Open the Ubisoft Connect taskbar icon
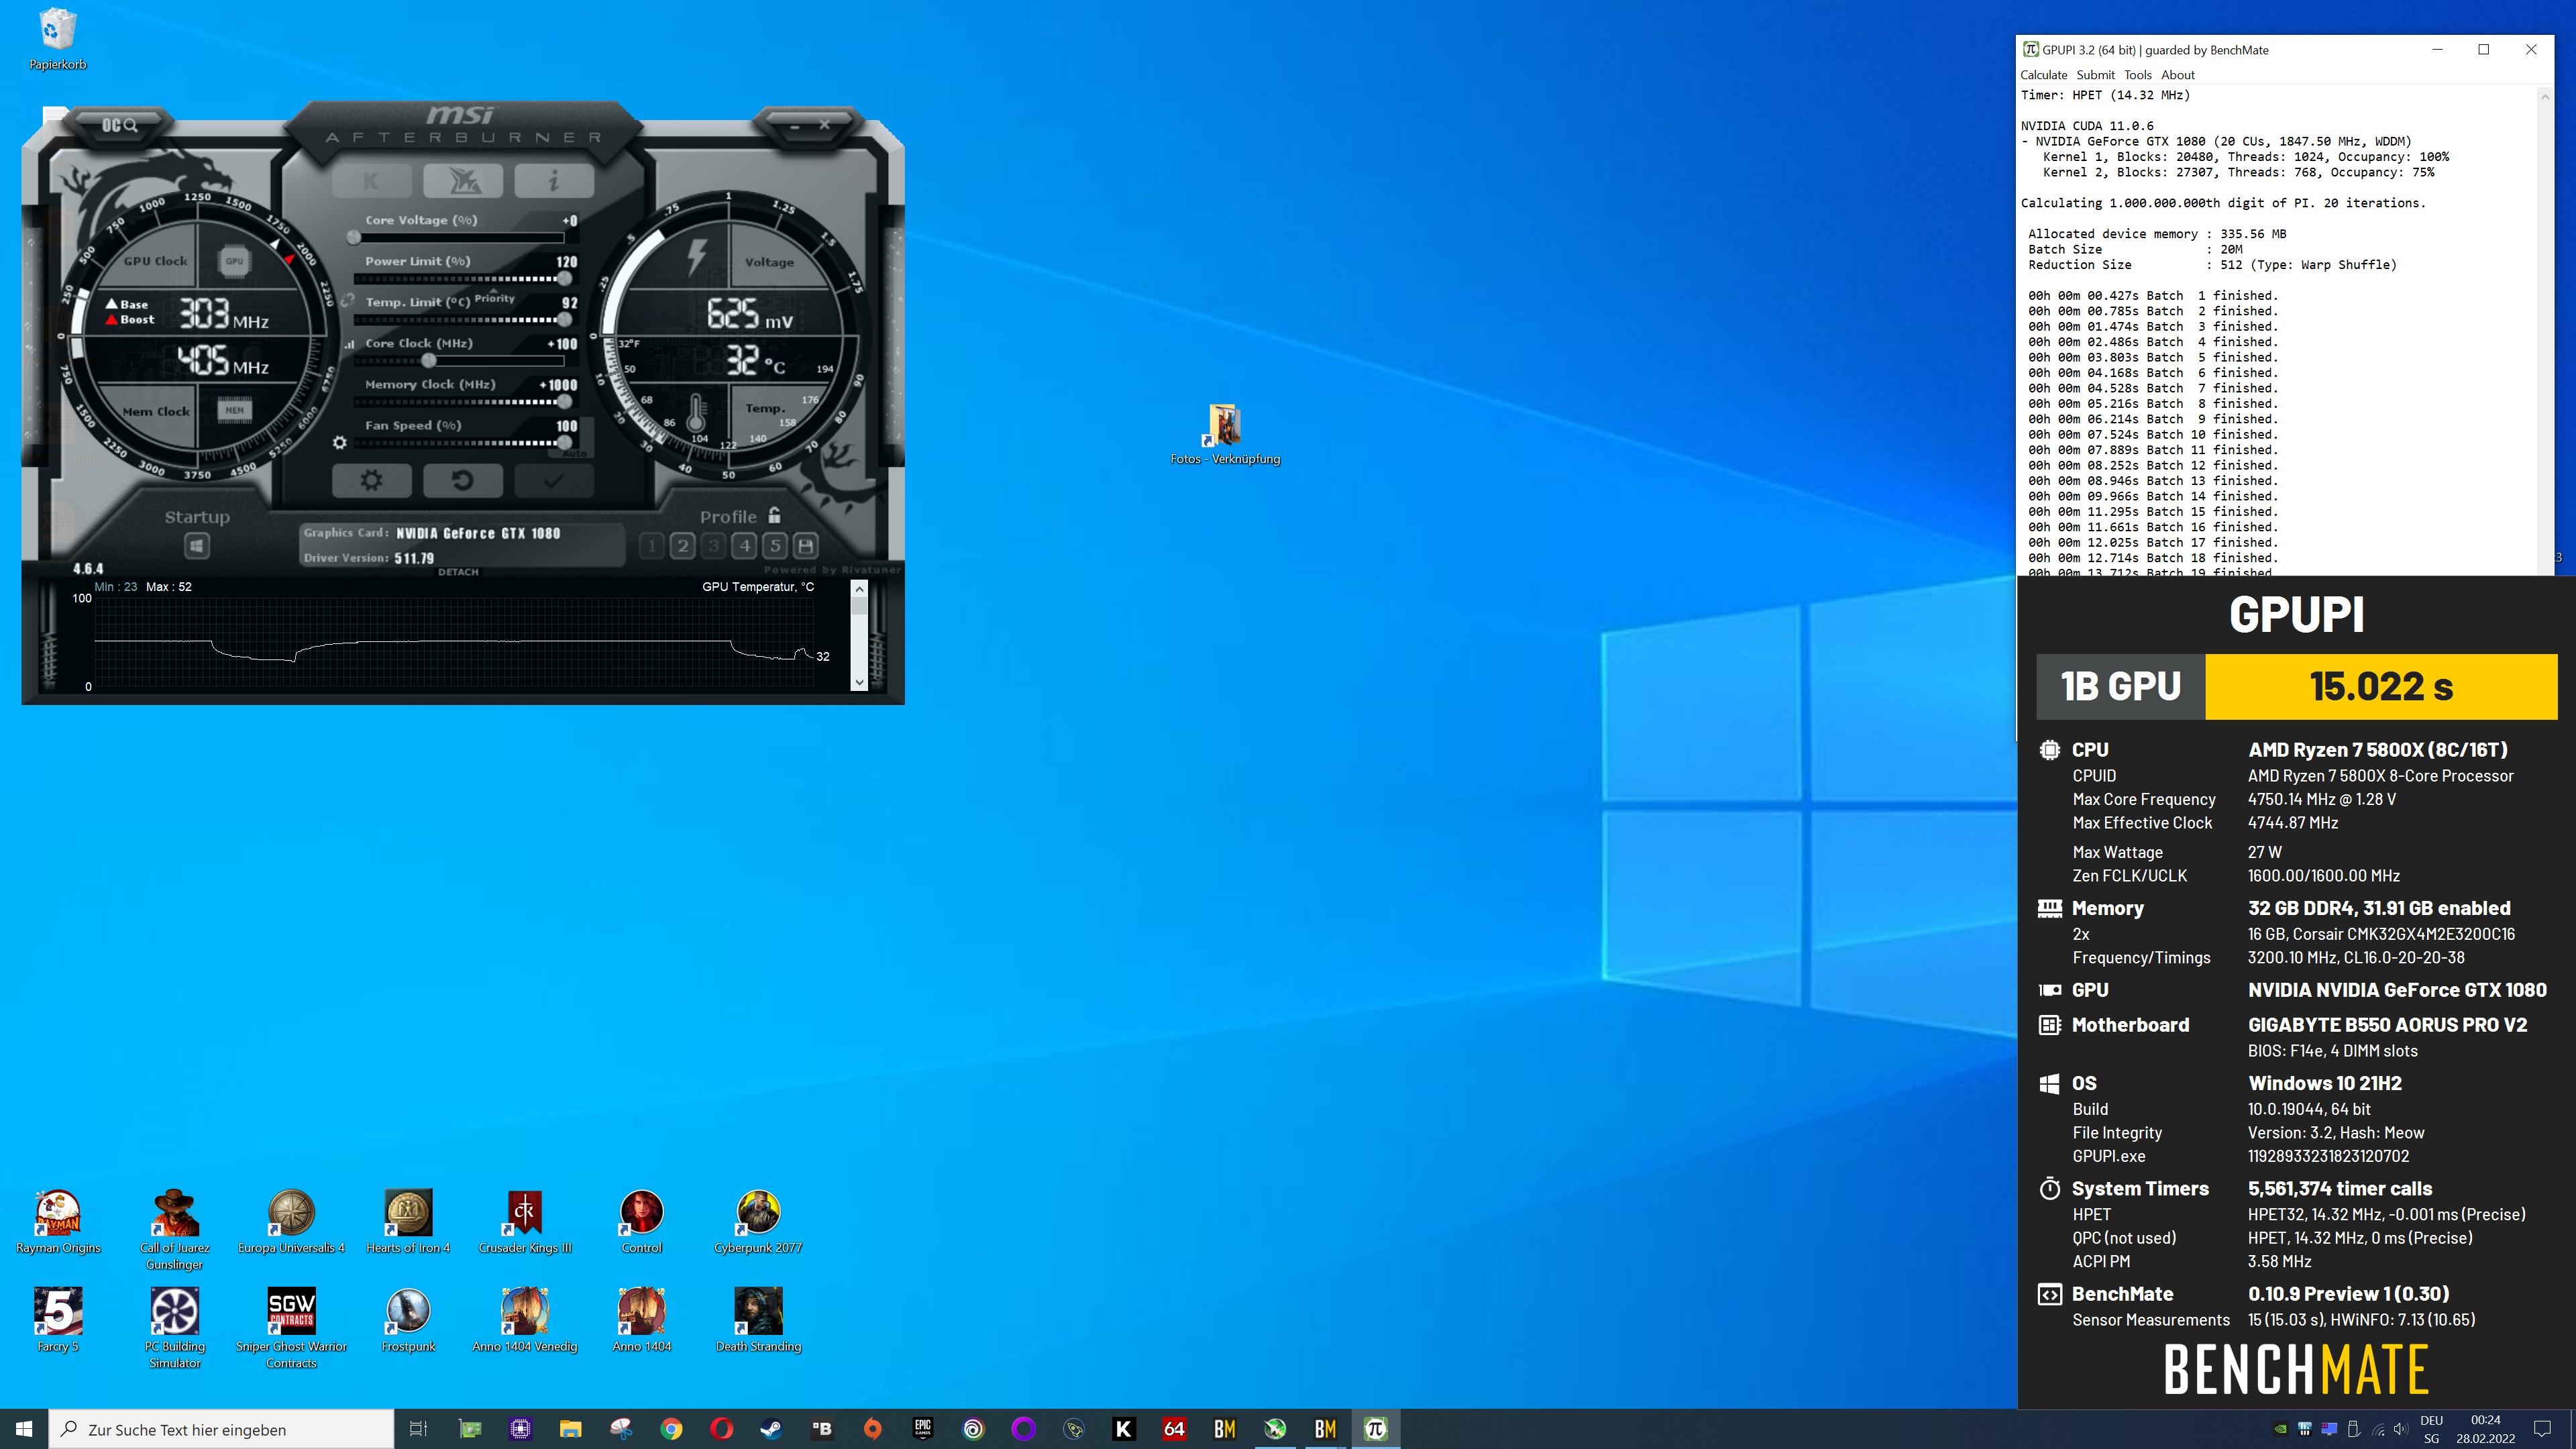 tap(973, 1429)
